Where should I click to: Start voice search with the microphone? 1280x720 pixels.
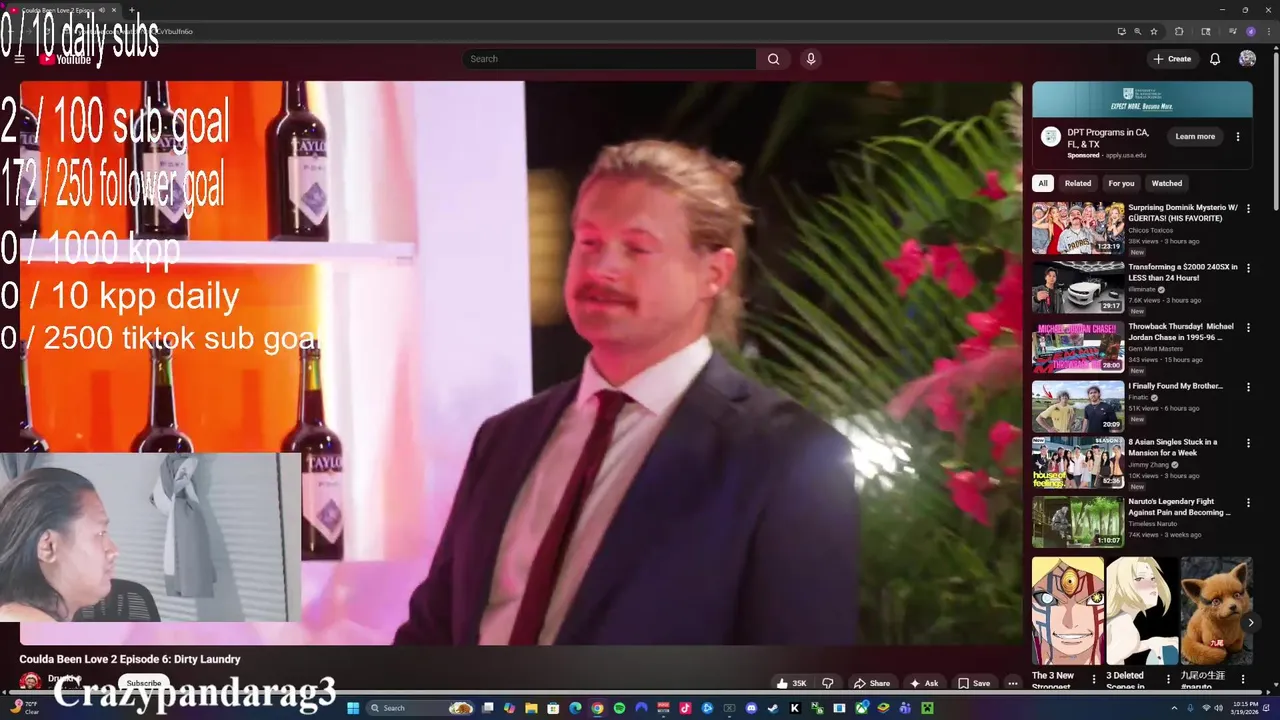coord(811,59)
